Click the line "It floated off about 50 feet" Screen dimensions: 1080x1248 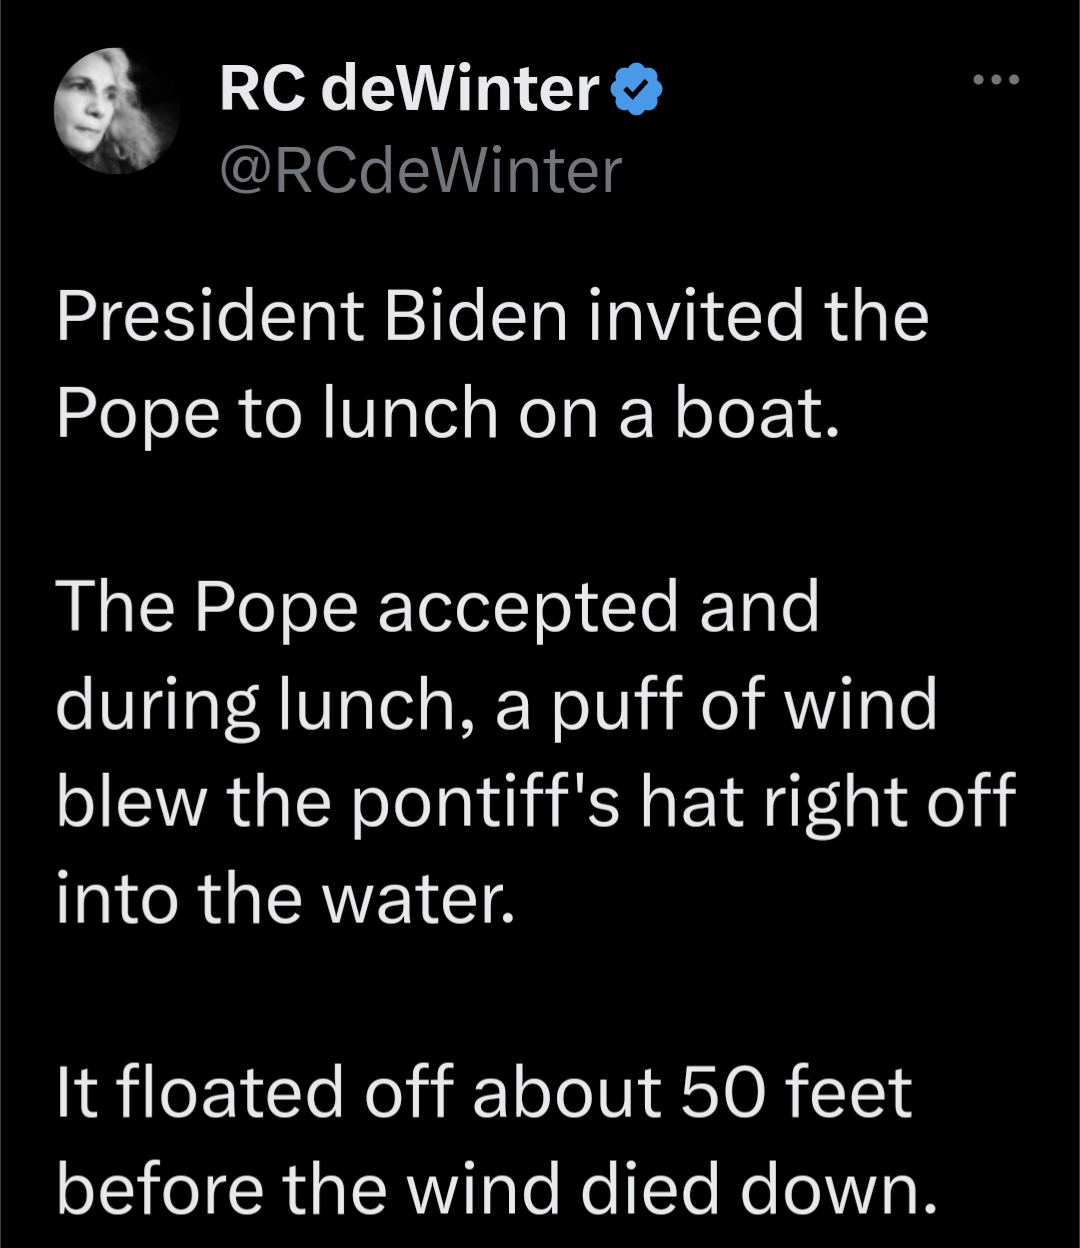click(484, 1091)
